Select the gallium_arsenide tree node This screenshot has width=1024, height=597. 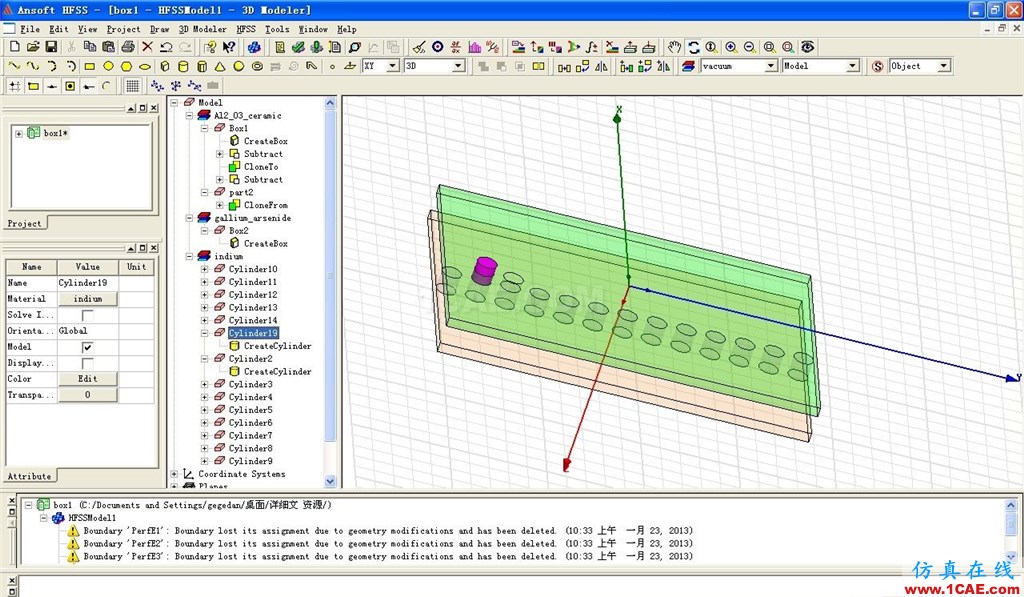pyautogui.click(x=253, y=218)
